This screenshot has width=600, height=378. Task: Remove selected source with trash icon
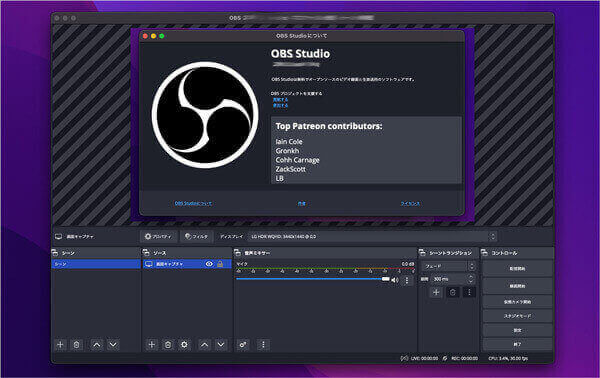click(x=168, y=345)
